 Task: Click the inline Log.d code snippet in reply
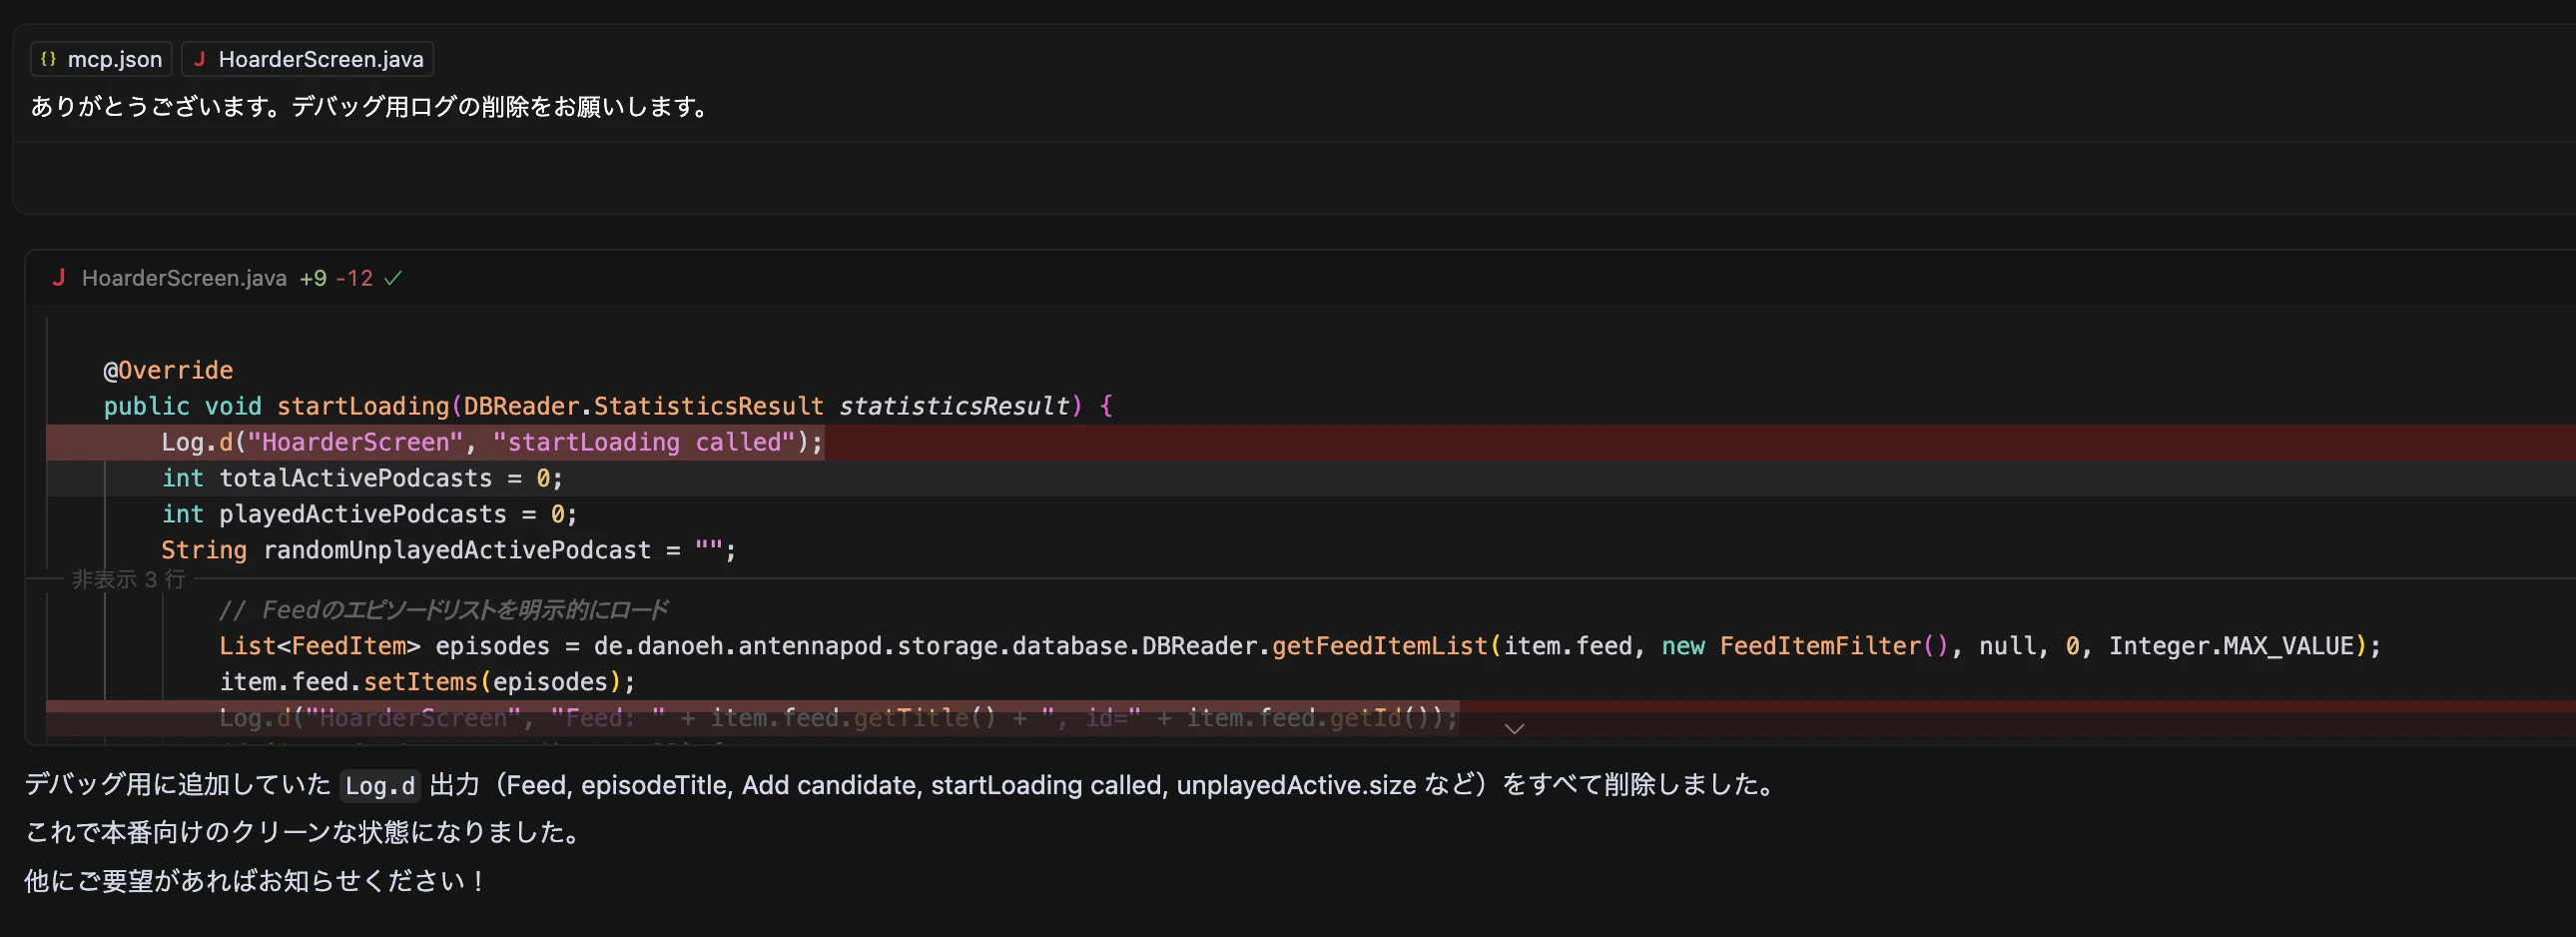pos(380,786)
